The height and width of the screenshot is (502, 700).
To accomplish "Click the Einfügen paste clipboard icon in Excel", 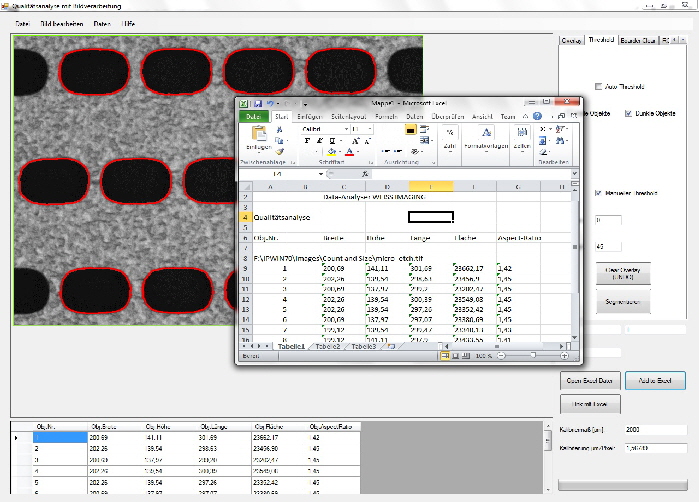I will click(x=259, y=133).
